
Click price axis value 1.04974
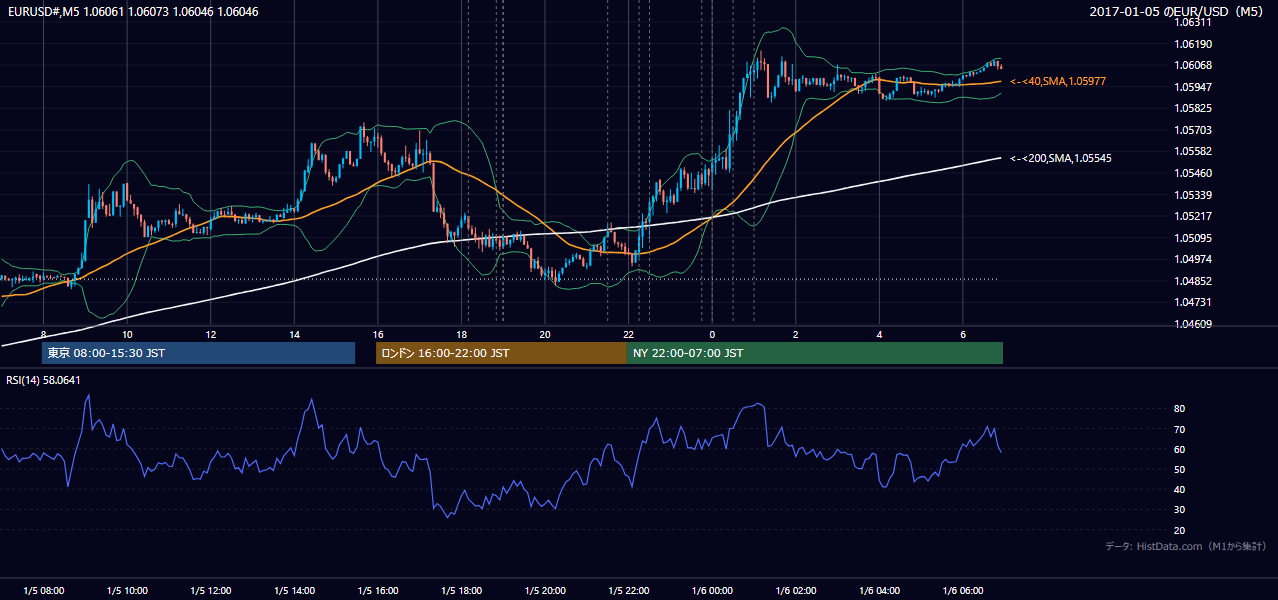pyautogui.click(x=1192, y=259)
